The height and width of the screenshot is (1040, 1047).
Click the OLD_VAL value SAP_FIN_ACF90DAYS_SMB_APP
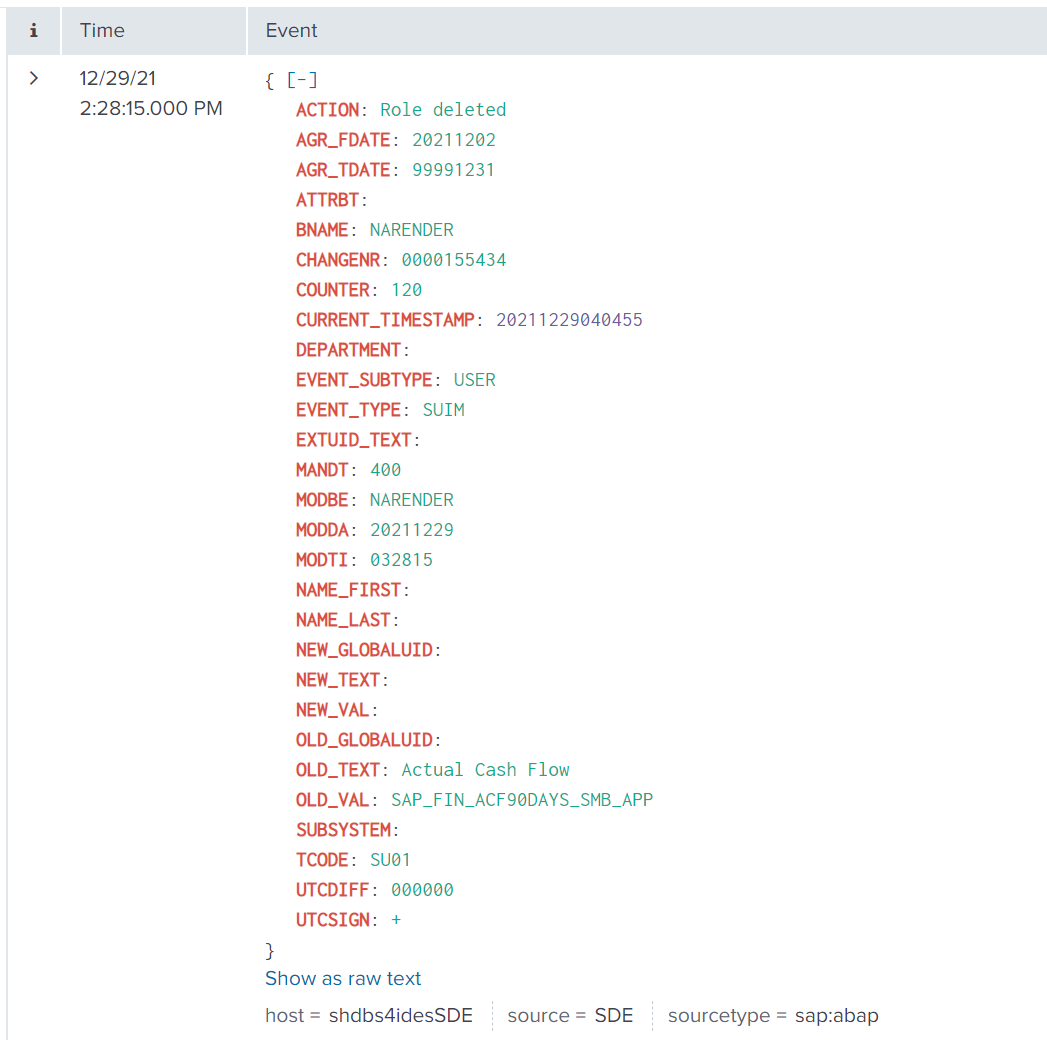521,800
